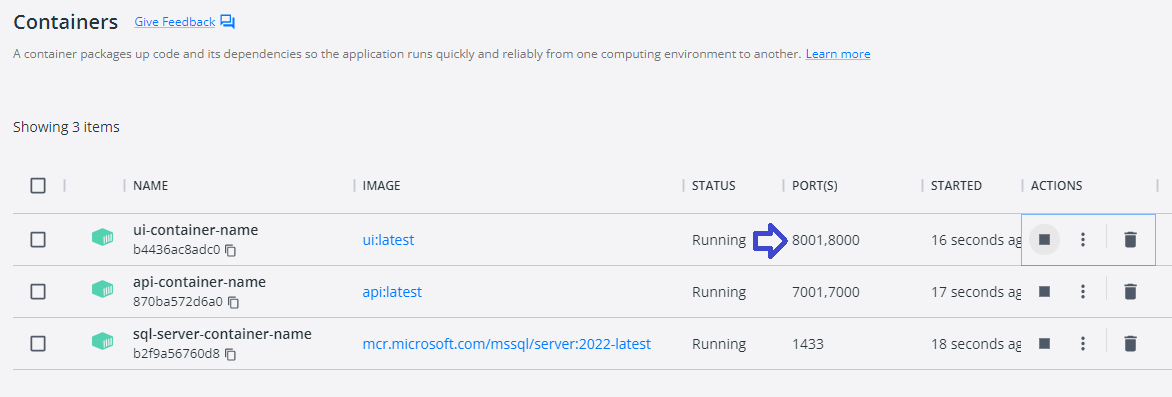Delete the sql-server-container-name container

[x=1130, y=343]
